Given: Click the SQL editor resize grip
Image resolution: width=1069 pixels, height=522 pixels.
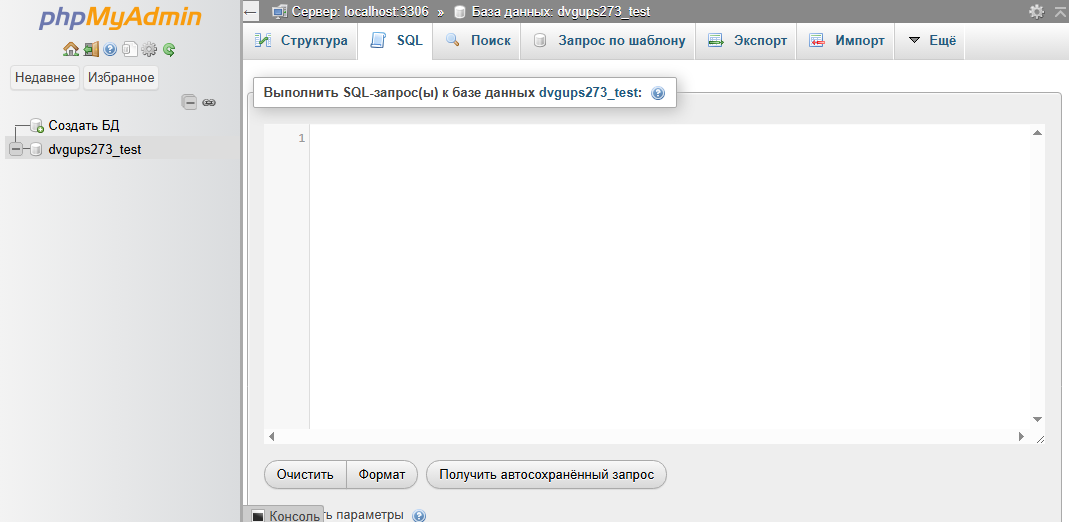Looking at the screenshot, I should [x=1040, y=439].
